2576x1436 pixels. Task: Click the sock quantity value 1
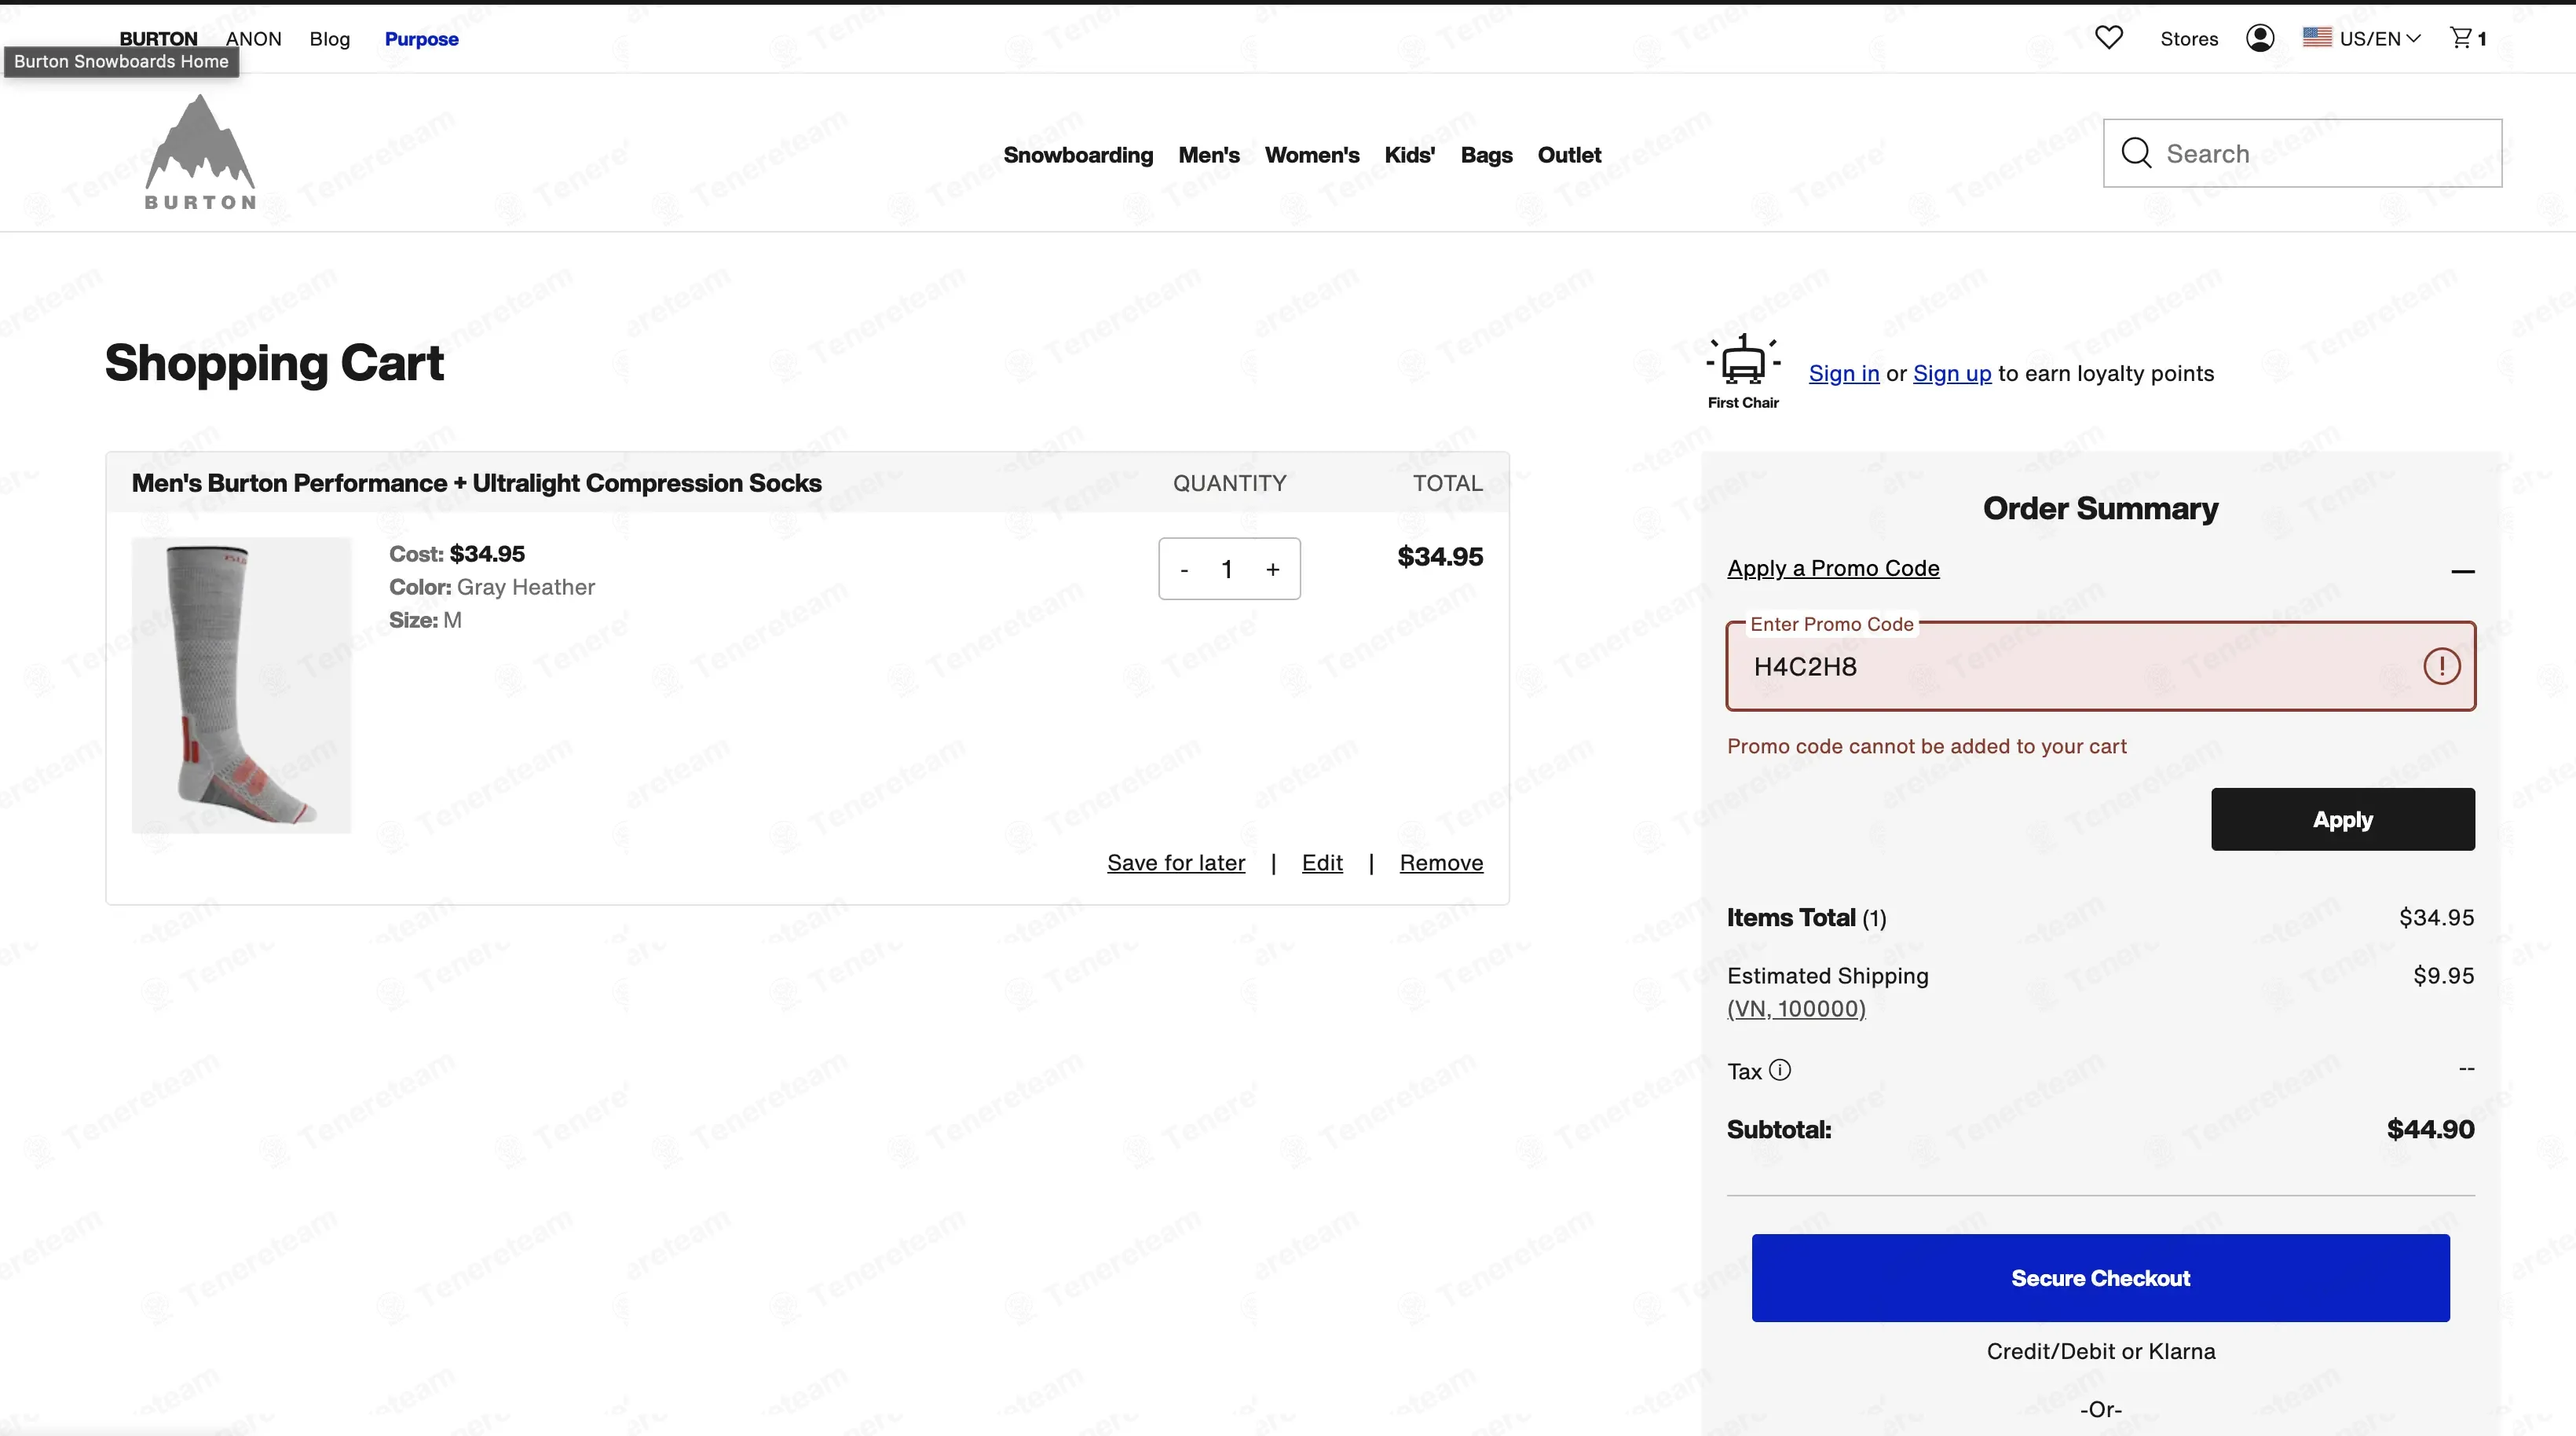[x=1227, y=570]
